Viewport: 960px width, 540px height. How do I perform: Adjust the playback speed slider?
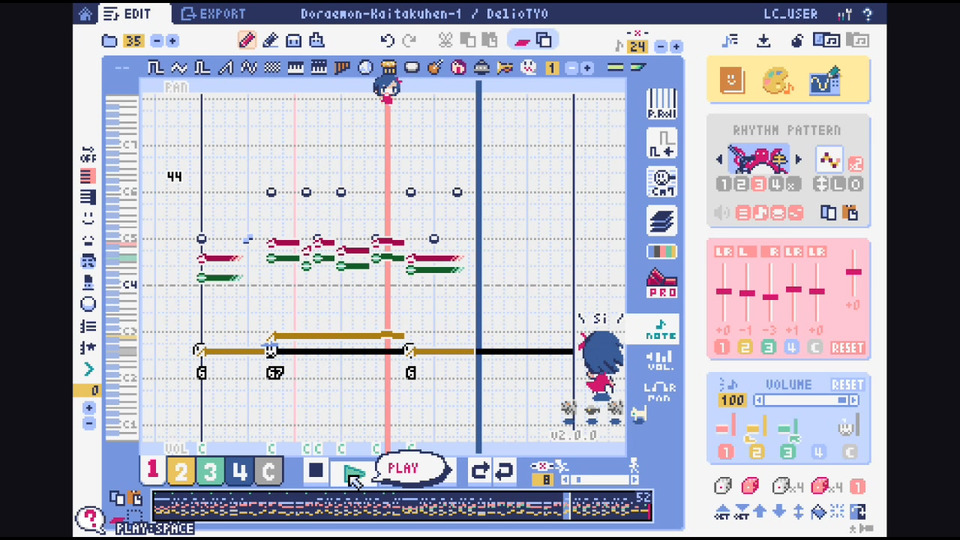pos(599,480)
